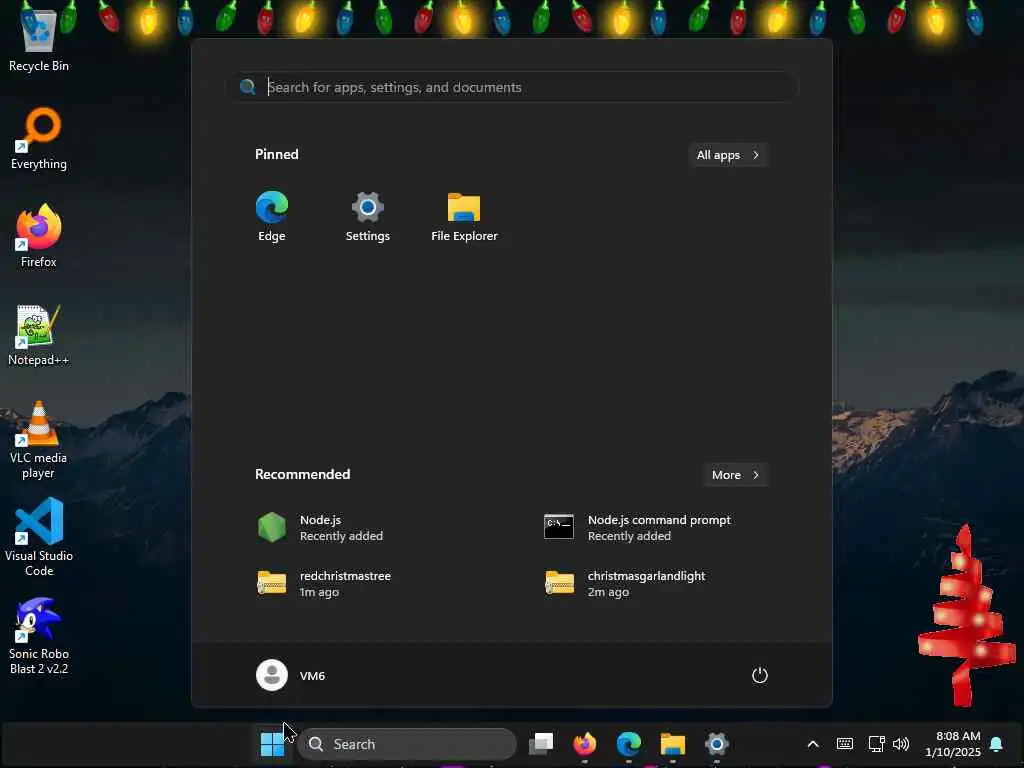This screenshot has height=768, width=1024.
Task: Open the notifications bell icon
Action: pyautogui.click(x=996, y=744)
